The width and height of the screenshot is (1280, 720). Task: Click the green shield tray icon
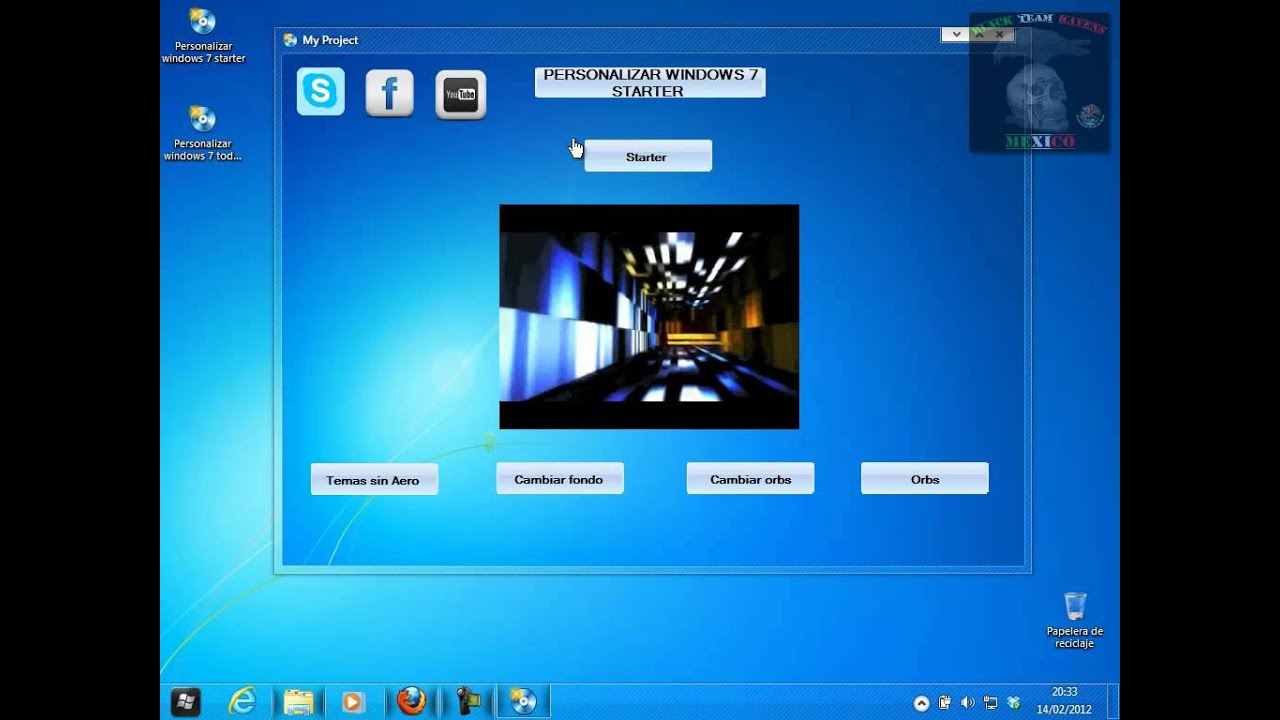pyautogui.click(x=1014, y=703)
